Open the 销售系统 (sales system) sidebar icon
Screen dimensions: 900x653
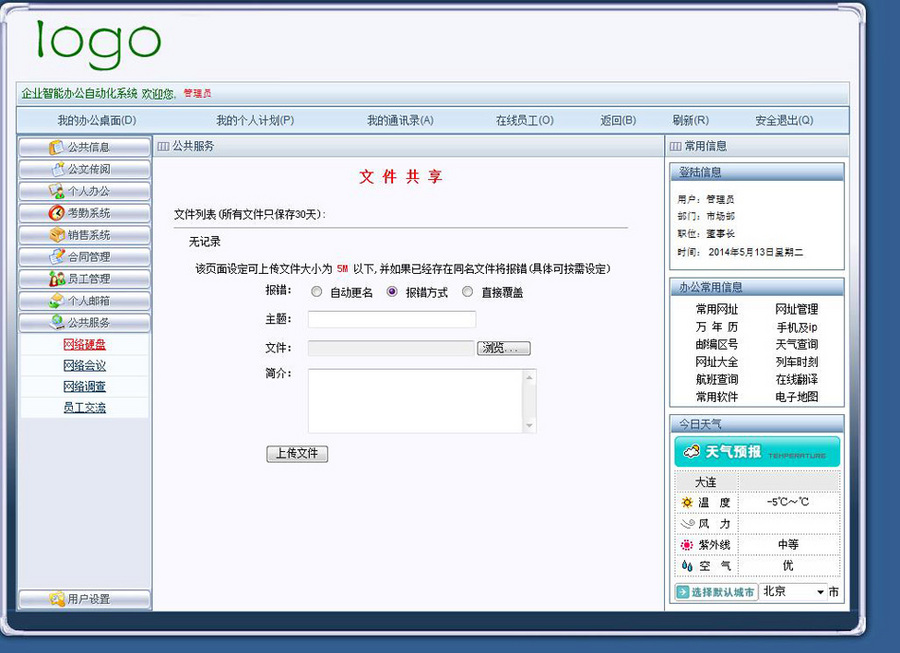84,235
